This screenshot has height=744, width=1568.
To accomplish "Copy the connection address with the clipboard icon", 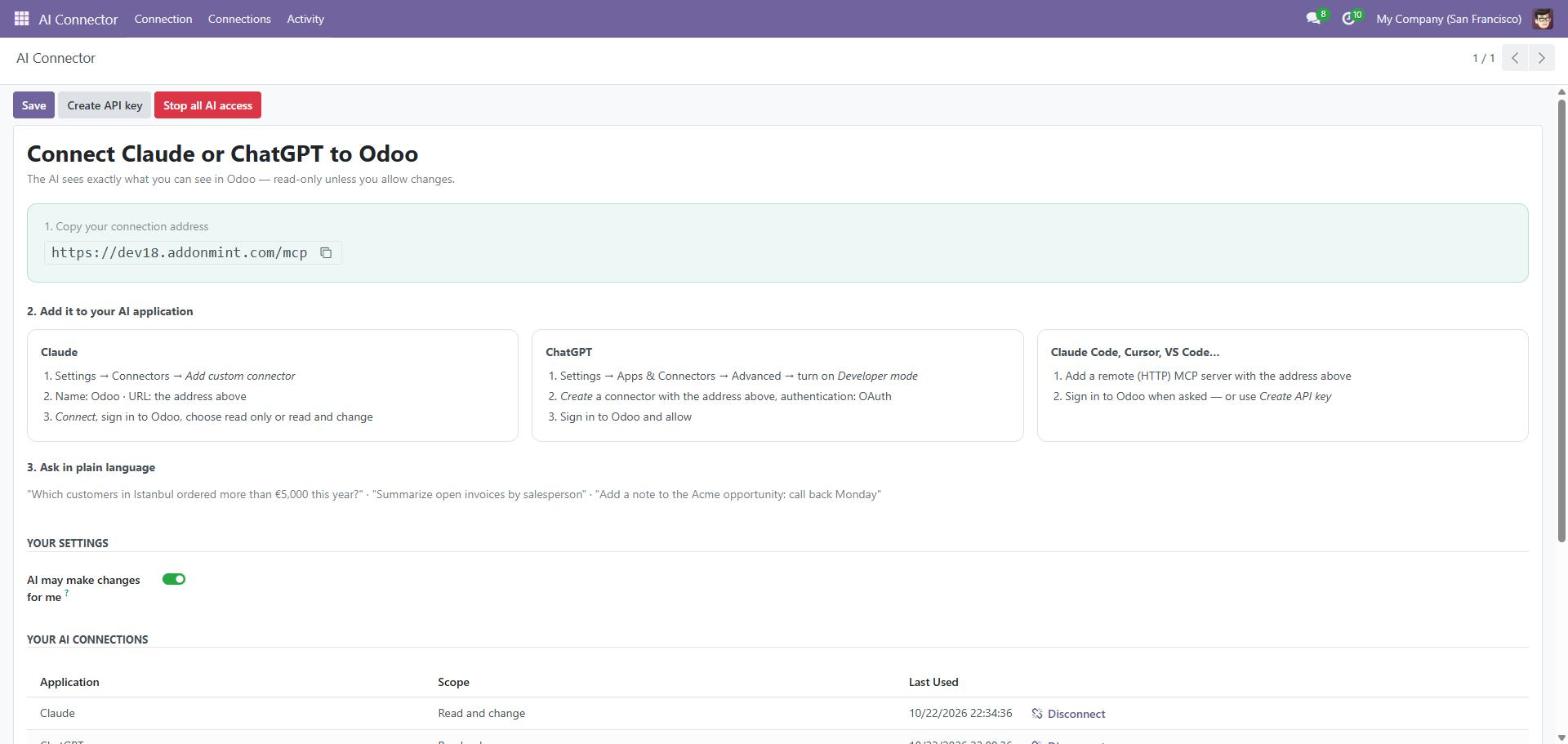I will coord(326,253).
